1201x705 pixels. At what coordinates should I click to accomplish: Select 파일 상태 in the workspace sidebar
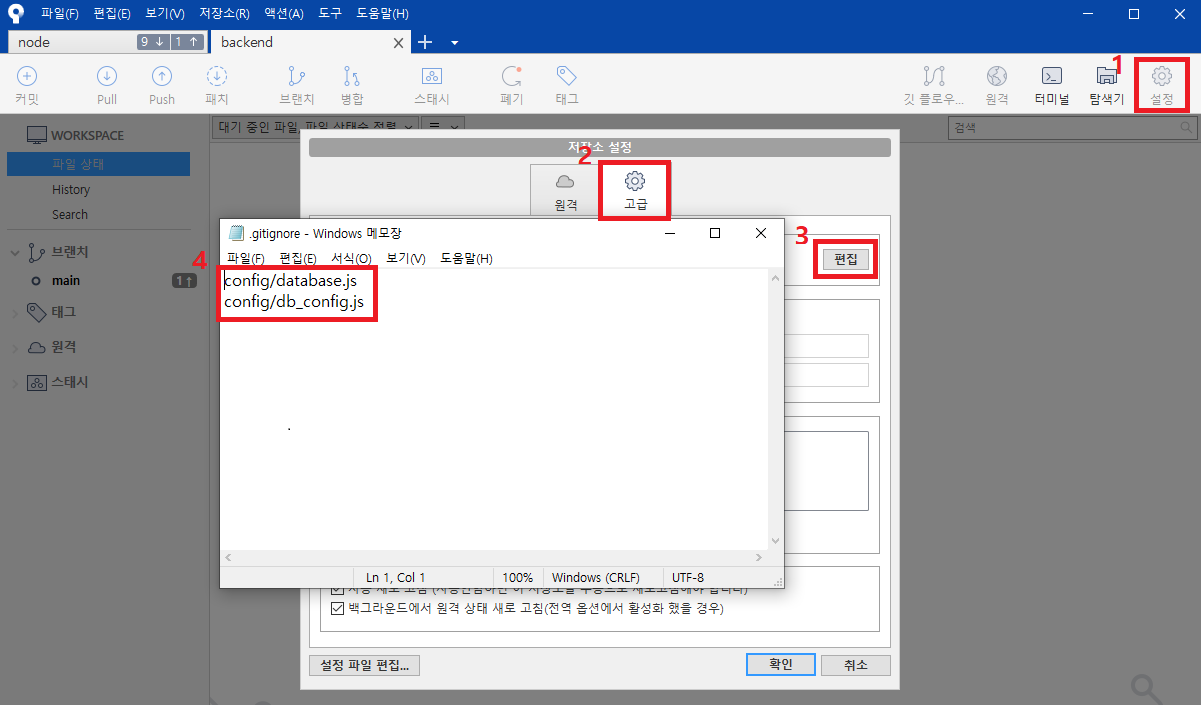[98, 164]
